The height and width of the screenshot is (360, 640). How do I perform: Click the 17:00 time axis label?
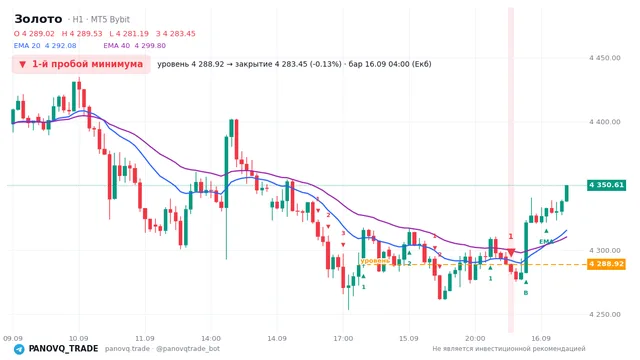tap(343, 338)
